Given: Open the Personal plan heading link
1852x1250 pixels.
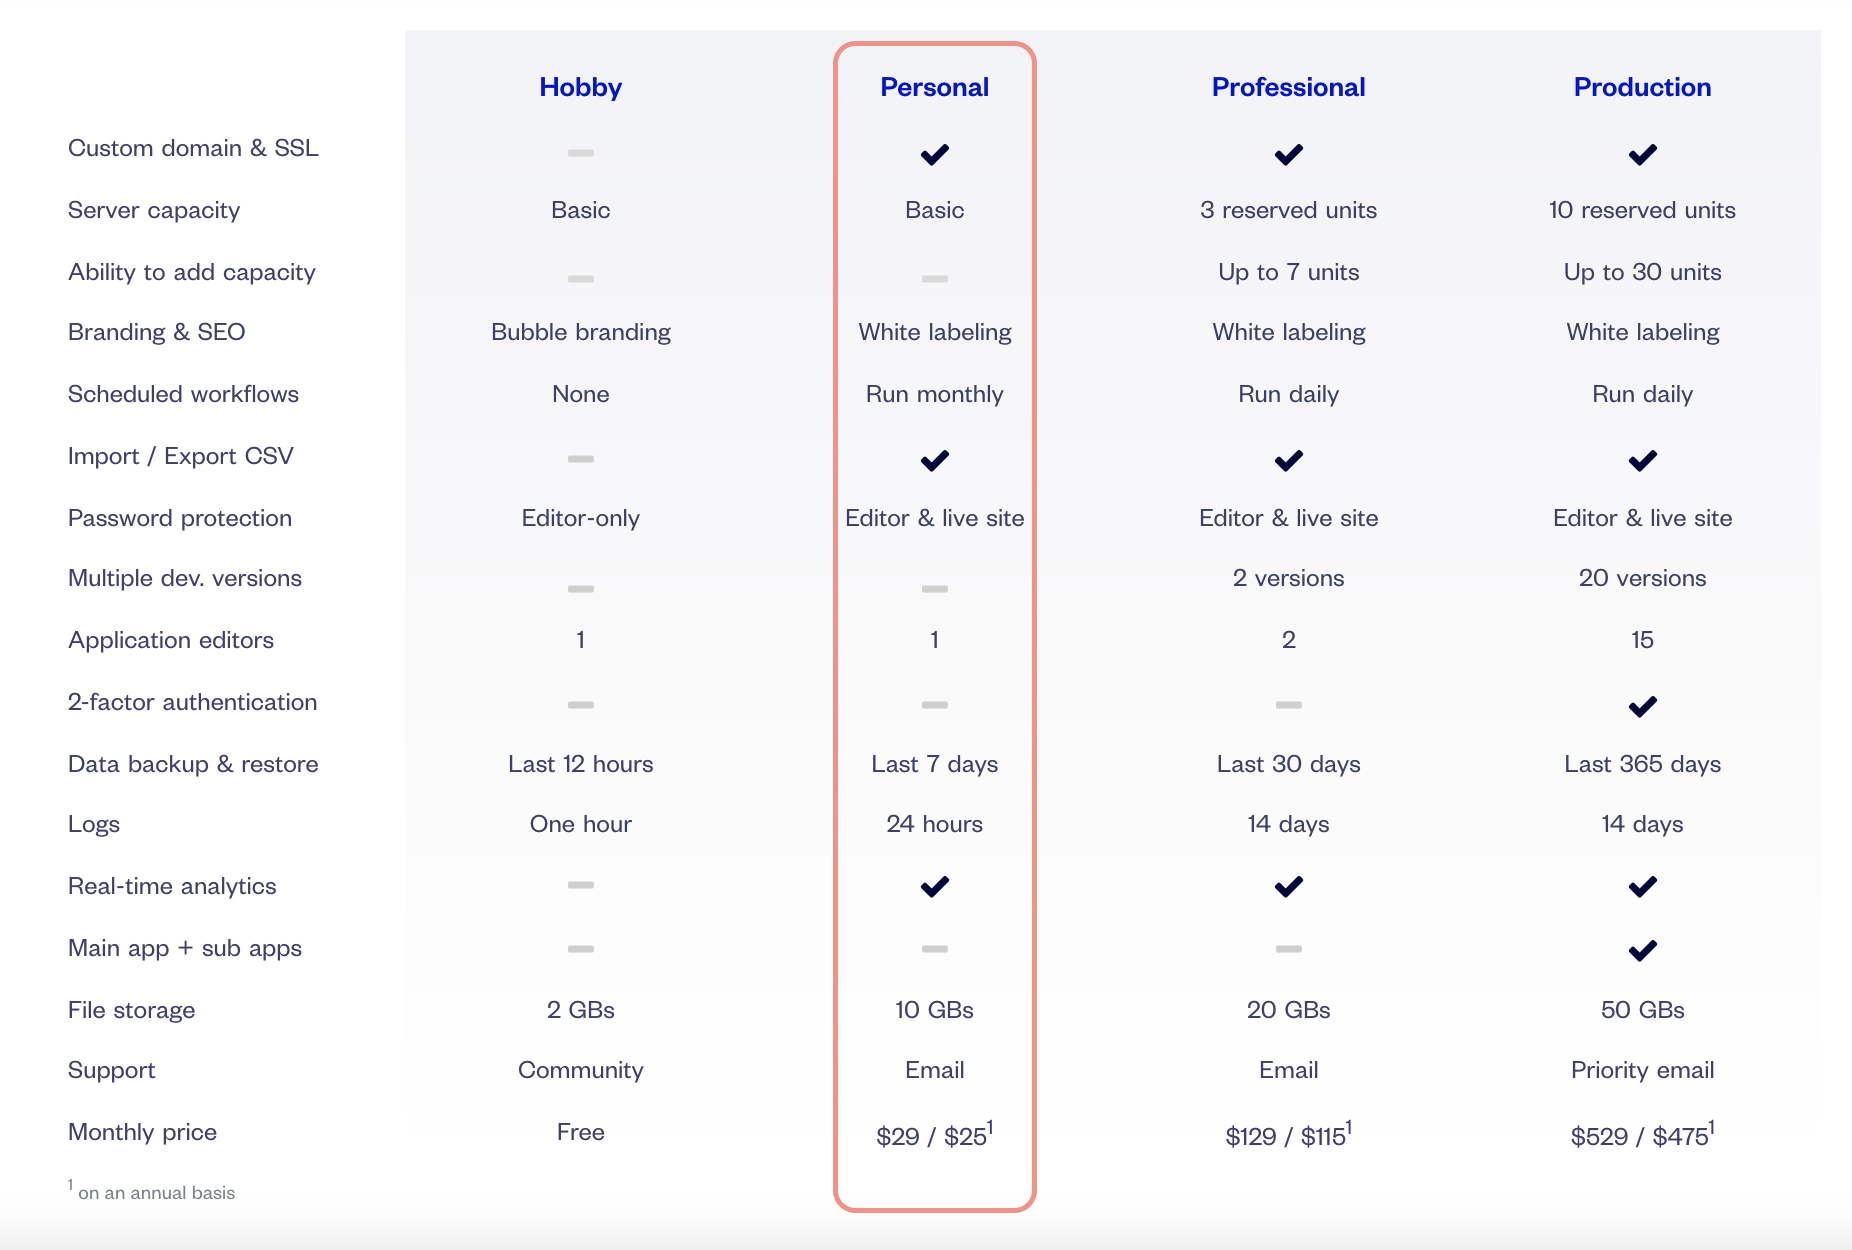Looking at the screenshot, I should click(934, 87).
